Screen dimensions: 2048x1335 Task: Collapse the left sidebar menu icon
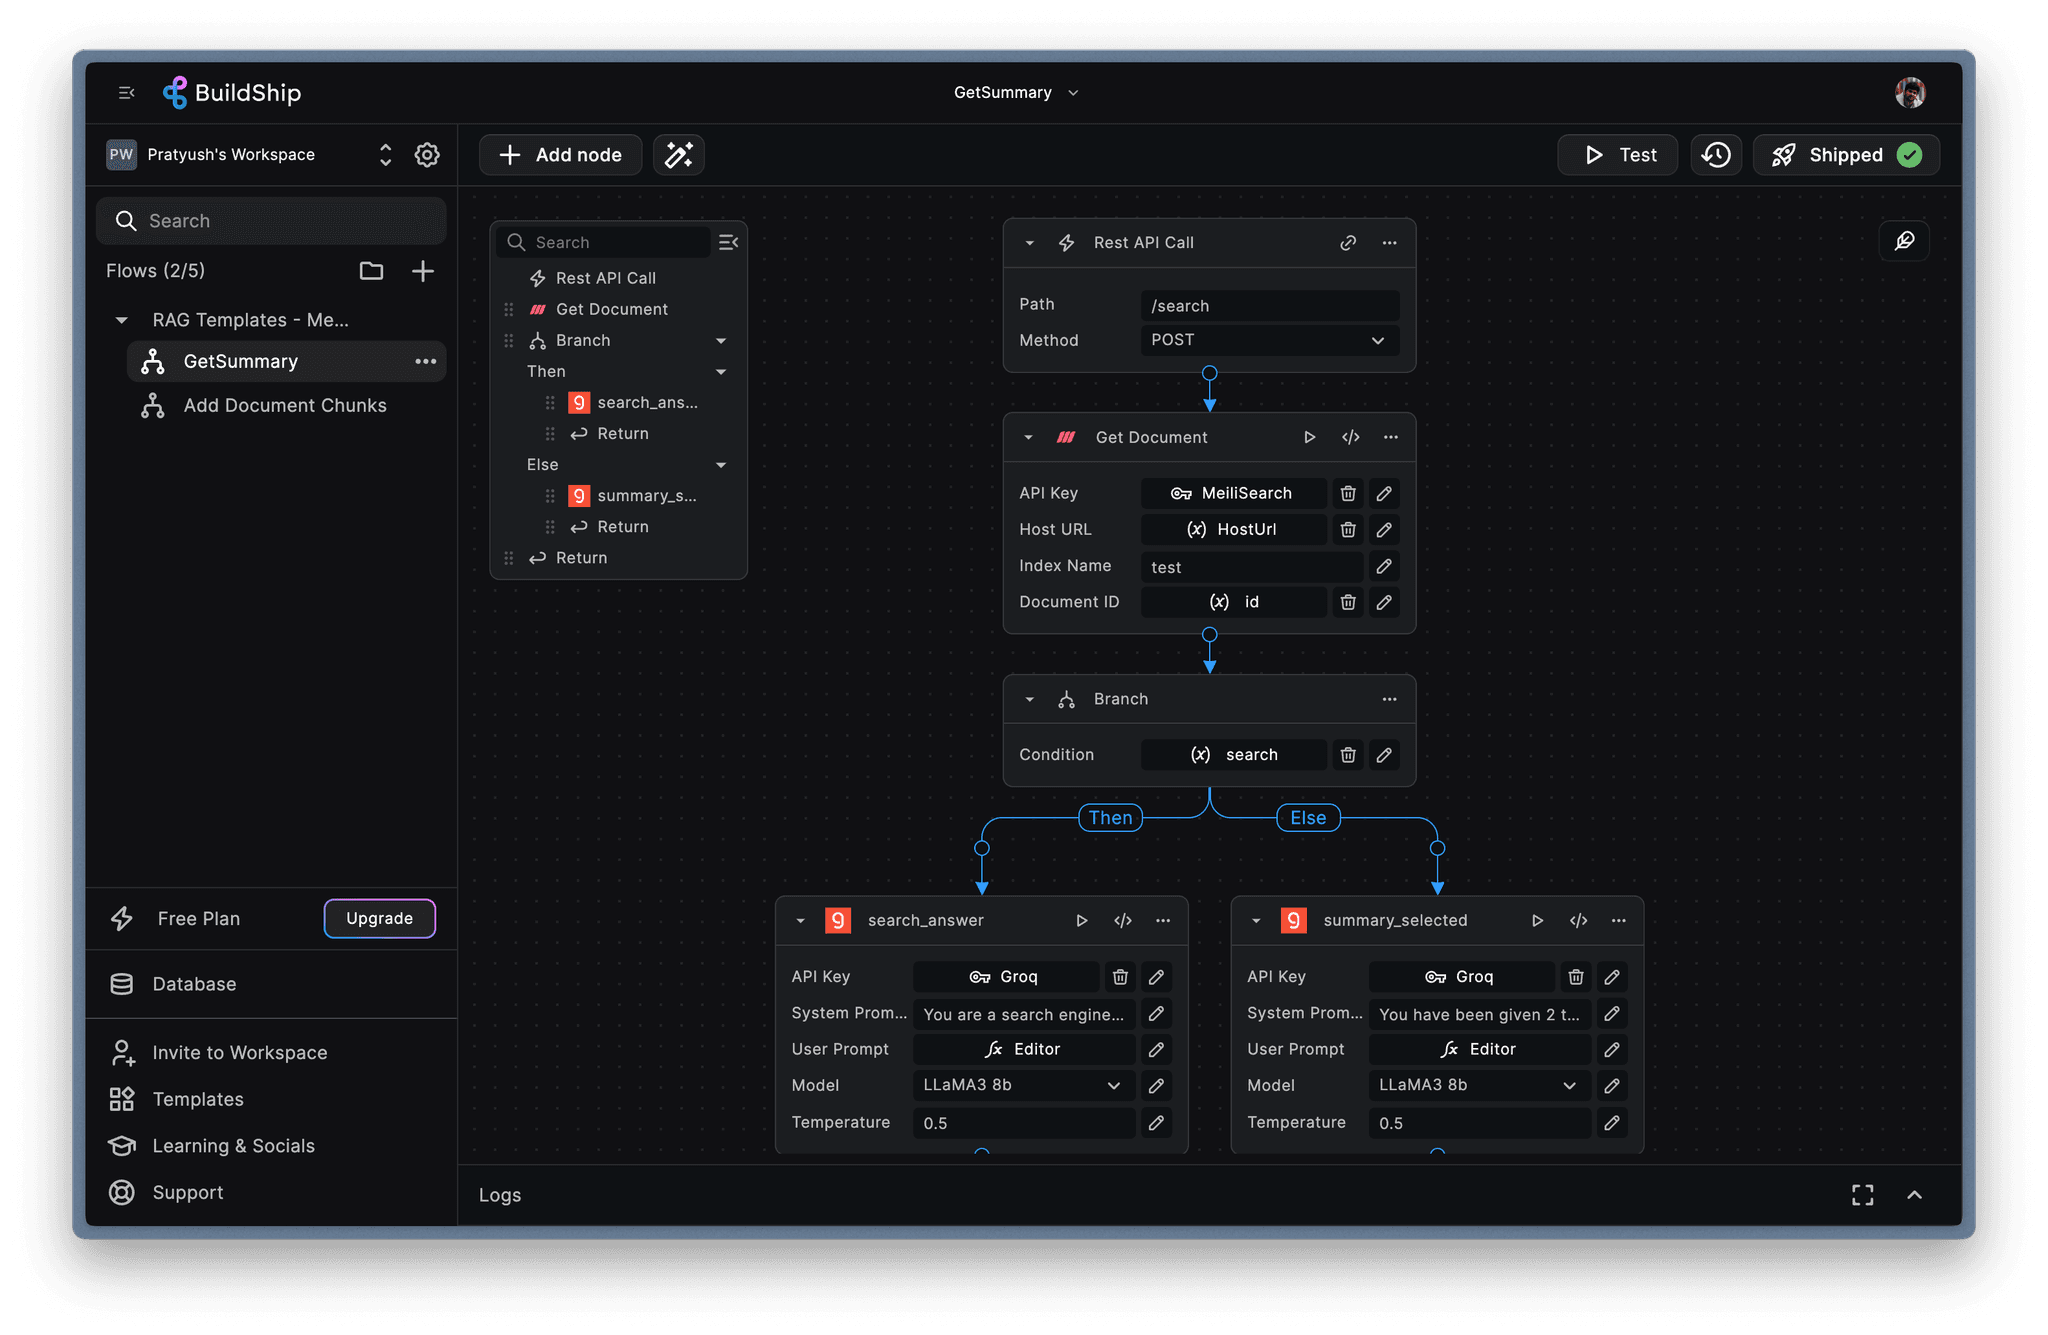pyautogui.click(x=126, y=93)
